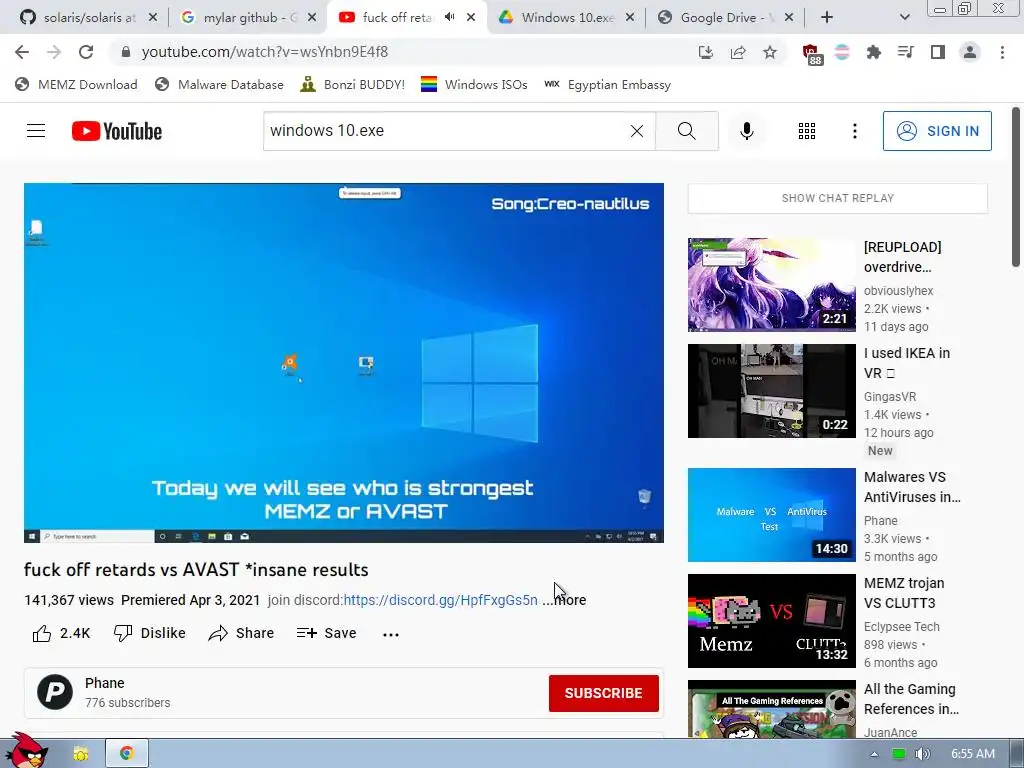
Task: Show hidden tray icons arrow
Action: (x=874, y=754)
